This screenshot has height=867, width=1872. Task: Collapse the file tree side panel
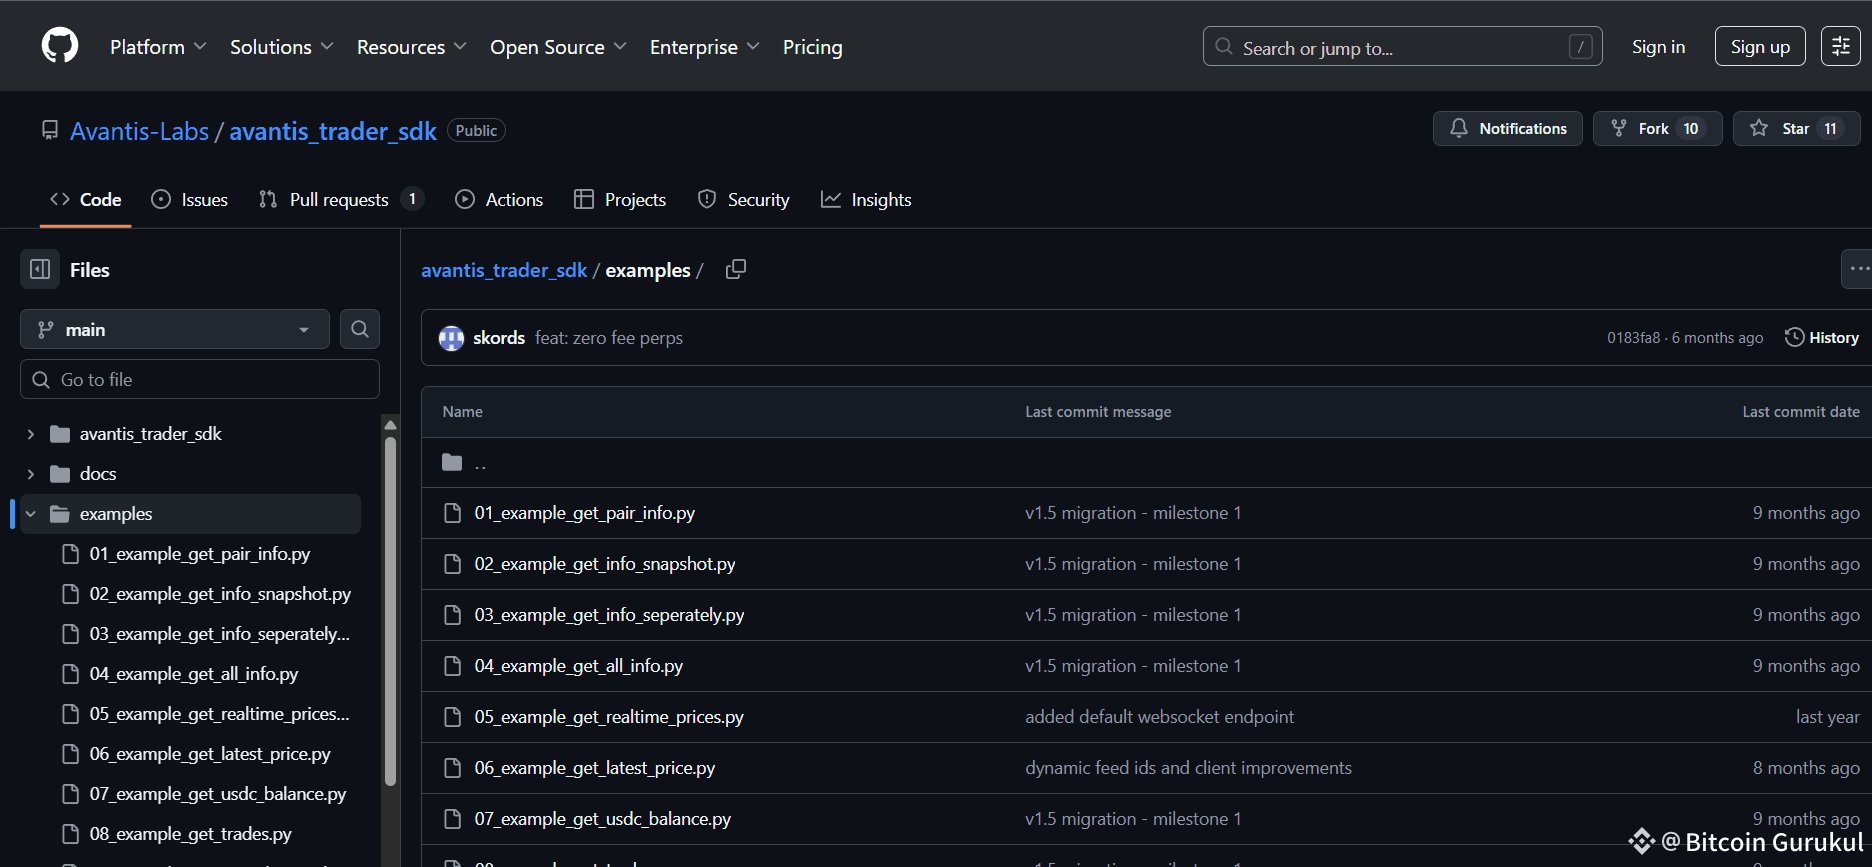coord(40,270)
